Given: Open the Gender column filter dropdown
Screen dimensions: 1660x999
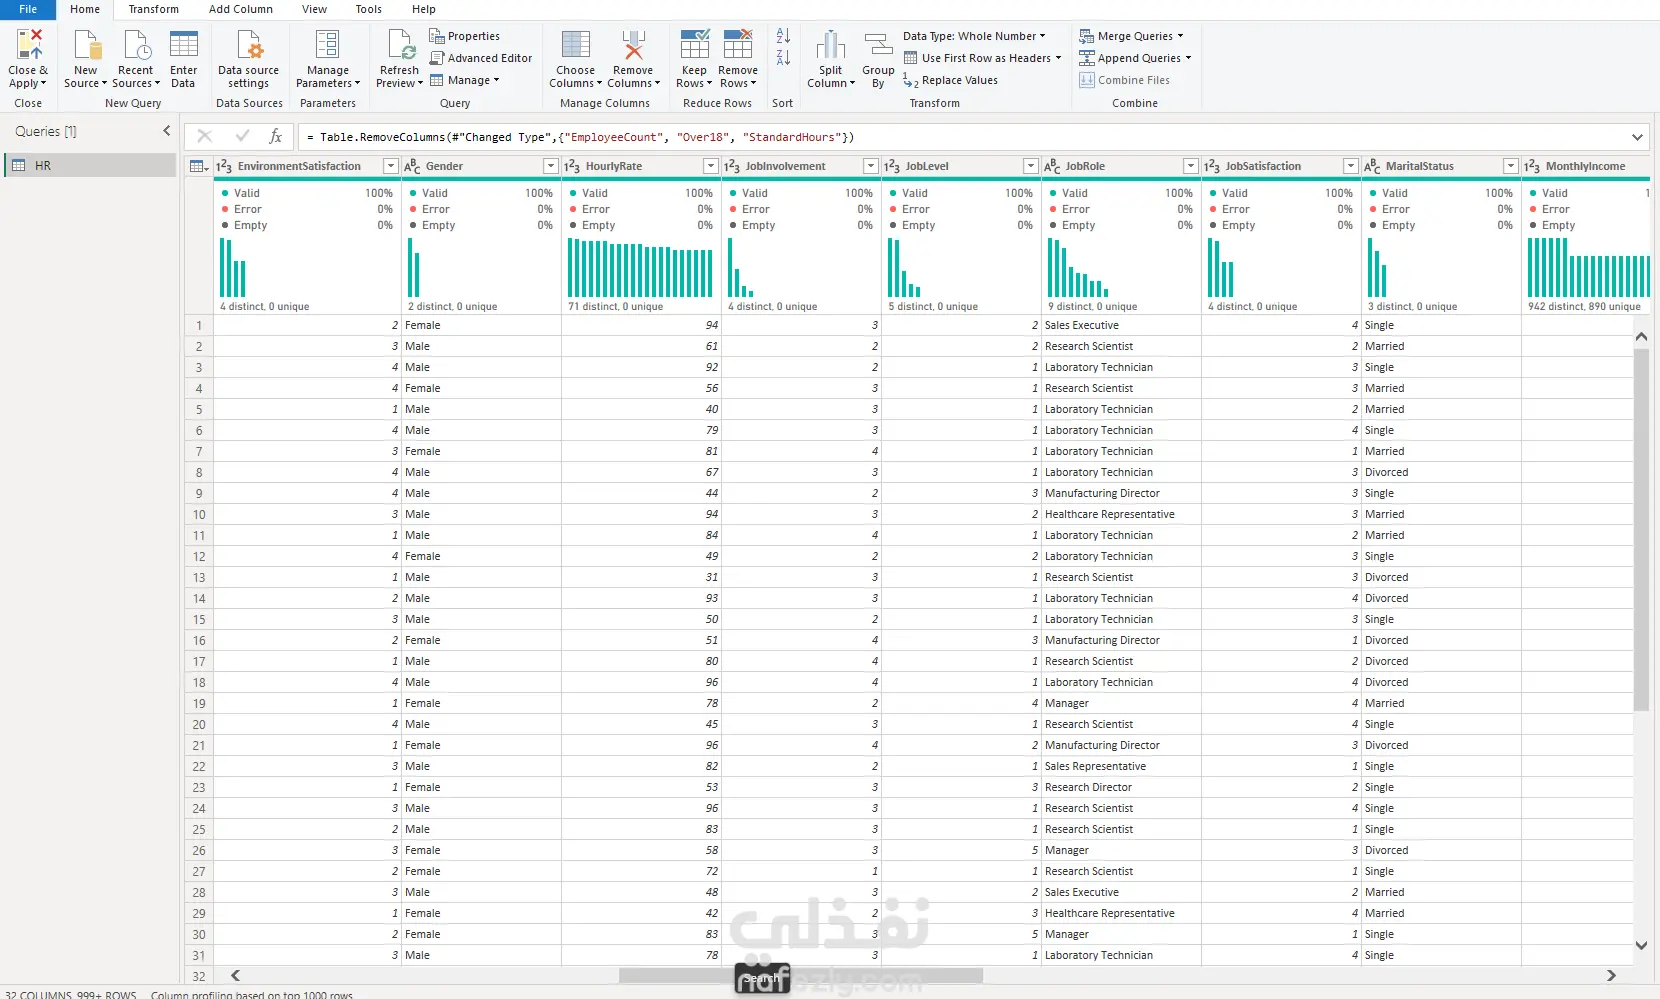Looking at the screenshot, I should (x=551, y=166).
